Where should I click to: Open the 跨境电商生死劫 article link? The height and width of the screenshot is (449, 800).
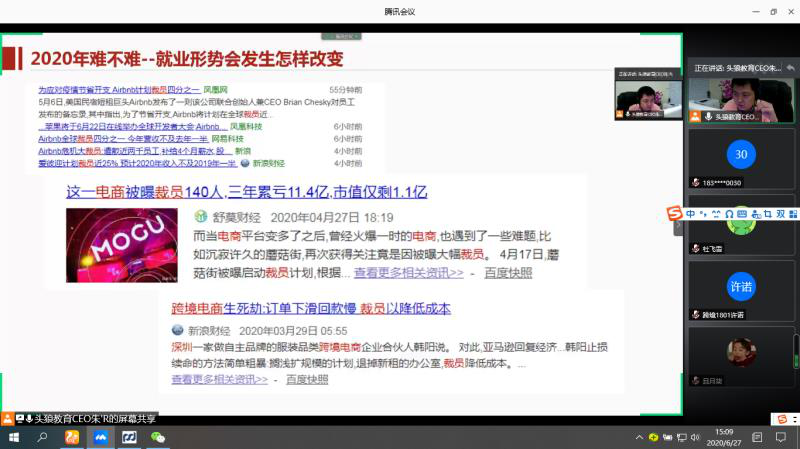[311, 308]
